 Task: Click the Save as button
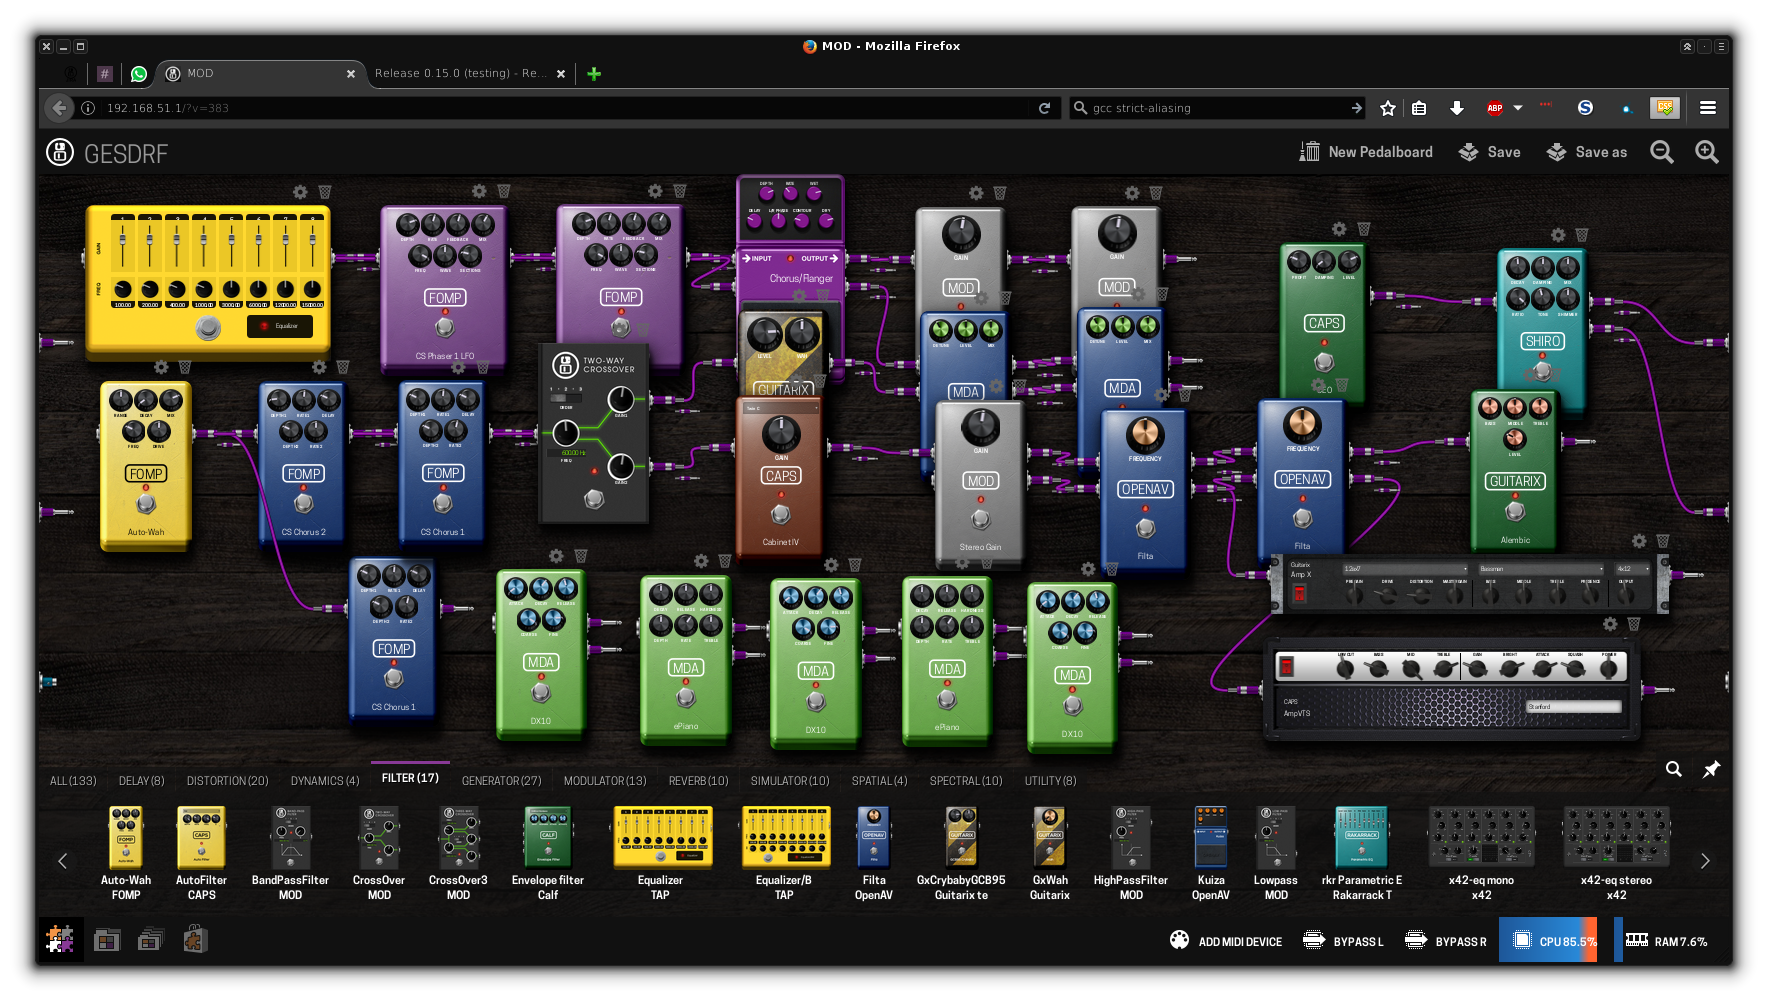pyautogui.click(x=1587, y=152)
